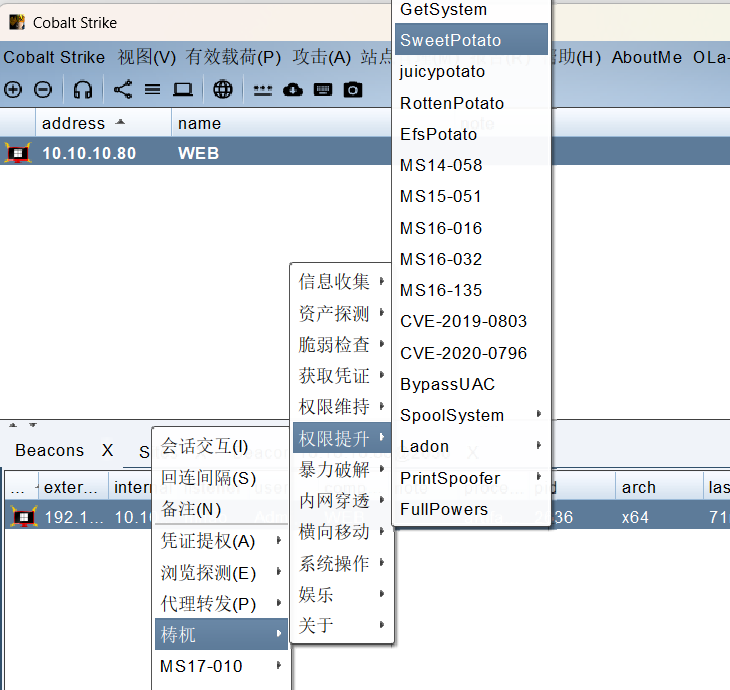
Task: Open 代理转发(P) submenu
Action: 222,603
